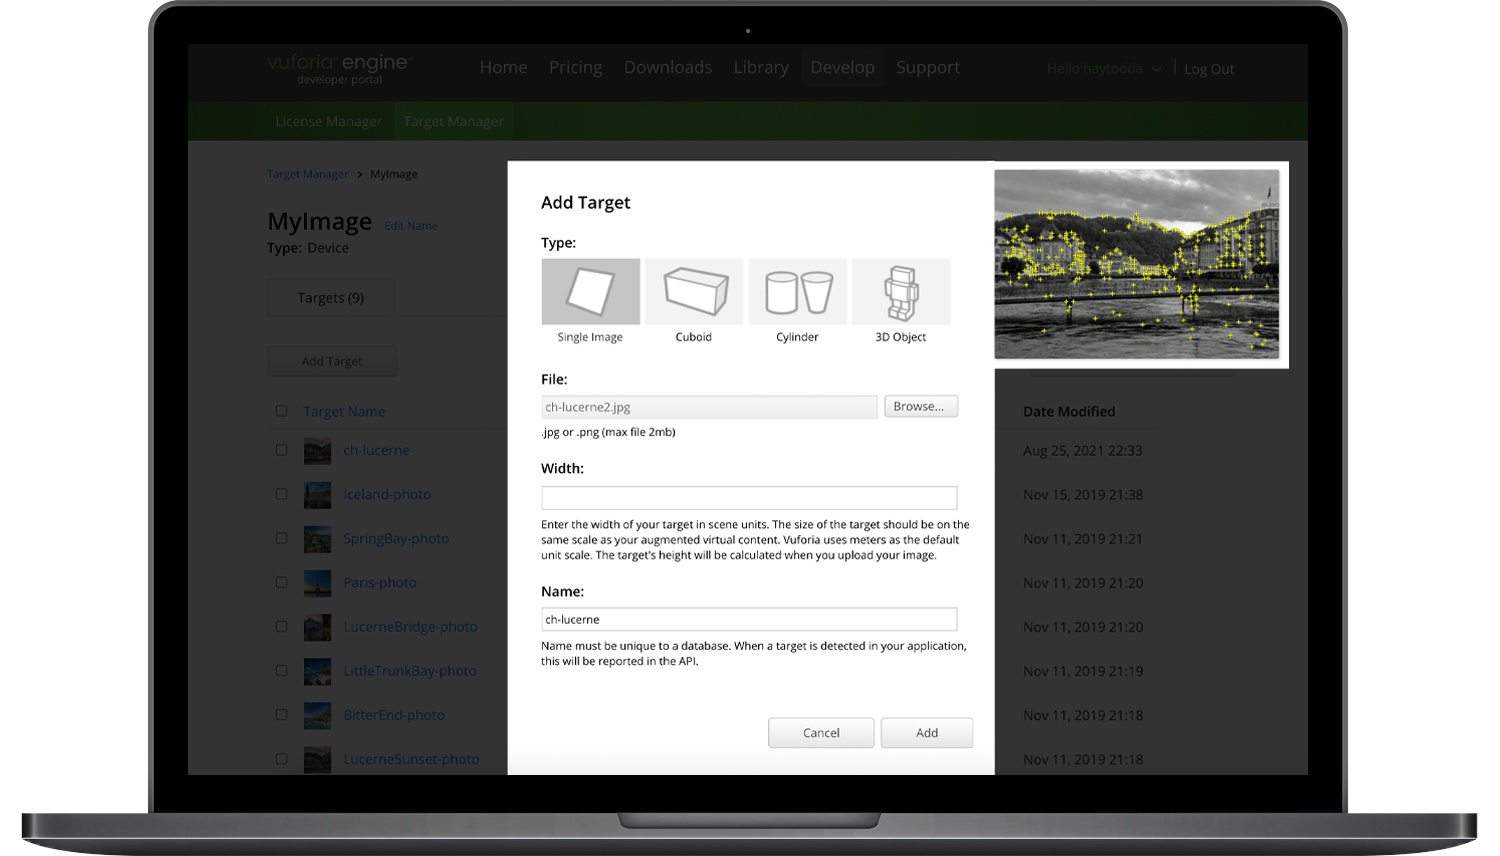Pick the 3D Object target type
Screen dimensions: 1500x856
click(x=901, y=291)
